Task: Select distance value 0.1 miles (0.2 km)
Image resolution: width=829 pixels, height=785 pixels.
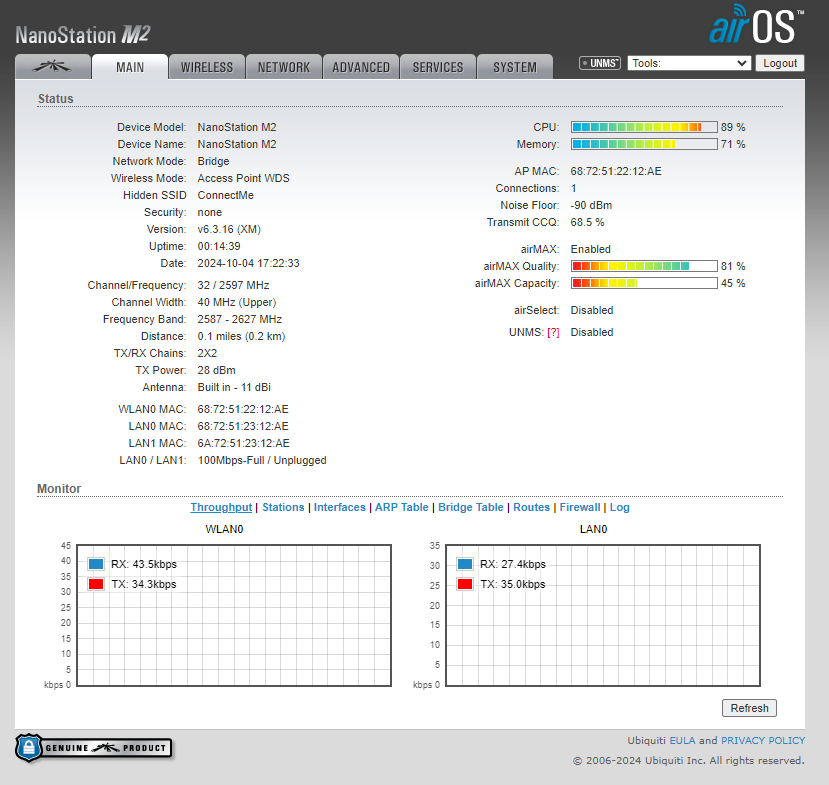Action: click(241, 336)
